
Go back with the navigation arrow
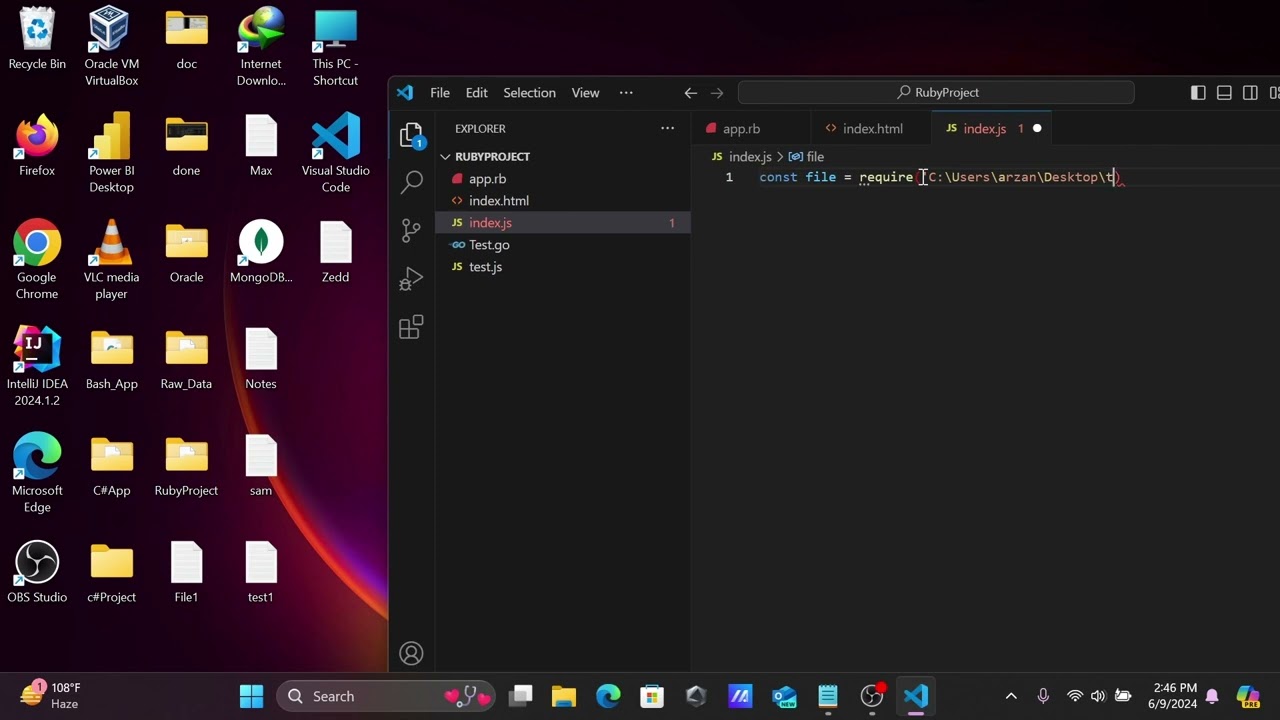(x=690, y=93)
